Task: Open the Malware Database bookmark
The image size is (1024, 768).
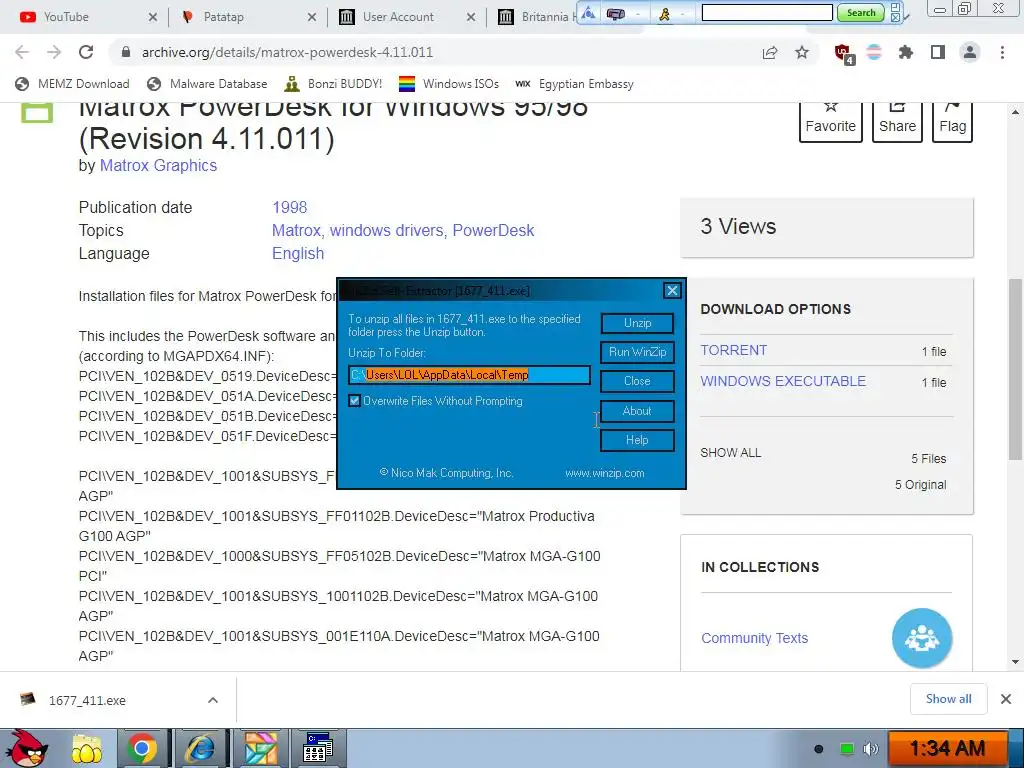Action: tap(207, 84)
